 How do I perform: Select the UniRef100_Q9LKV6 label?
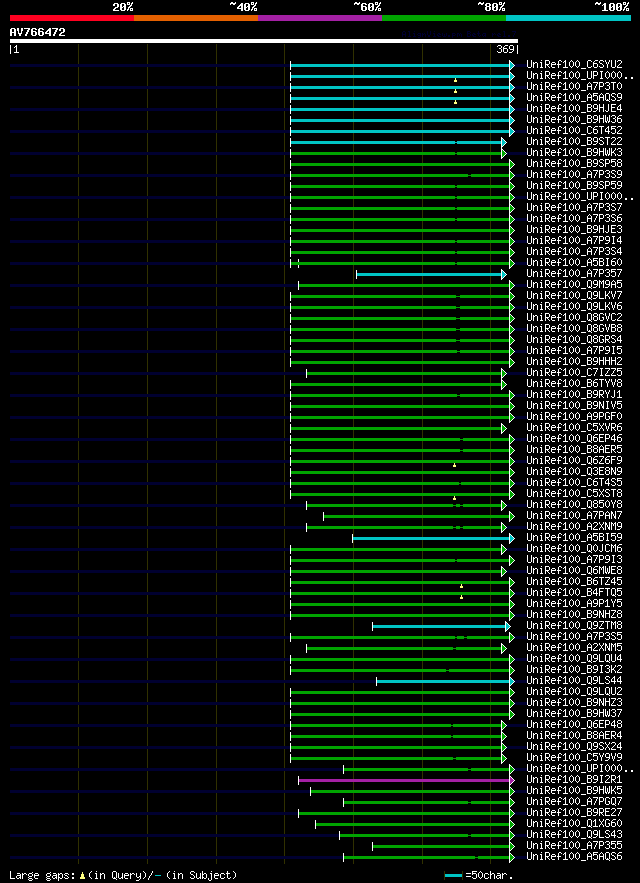(574, 306)
